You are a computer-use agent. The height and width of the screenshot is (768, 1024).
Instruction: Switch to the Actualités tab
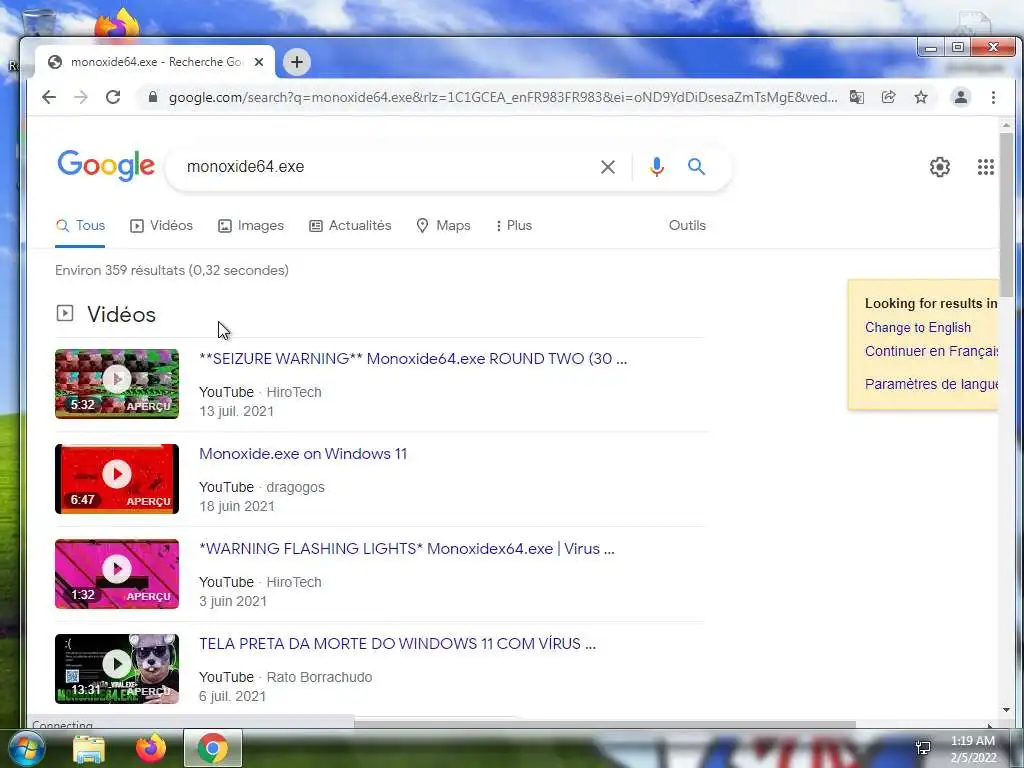[x=350, y=226]
